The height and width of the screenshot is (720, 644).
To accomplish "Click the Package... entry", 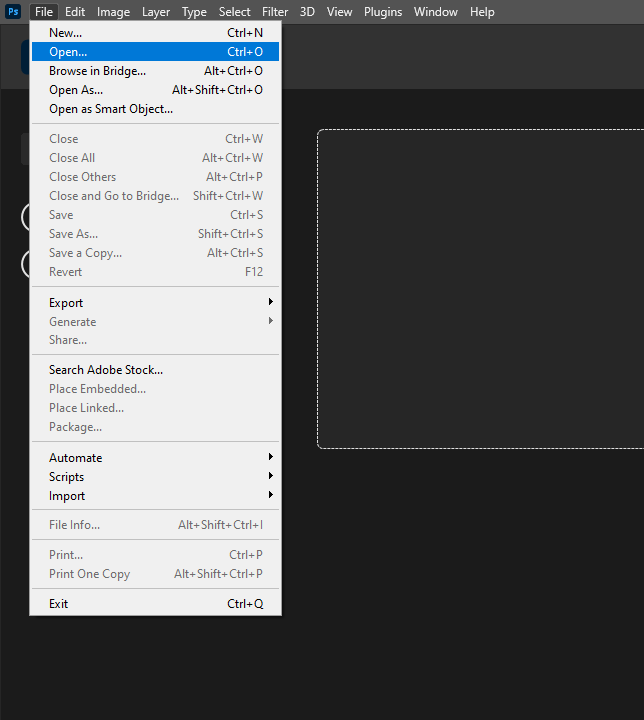I will tap(155, 427).
